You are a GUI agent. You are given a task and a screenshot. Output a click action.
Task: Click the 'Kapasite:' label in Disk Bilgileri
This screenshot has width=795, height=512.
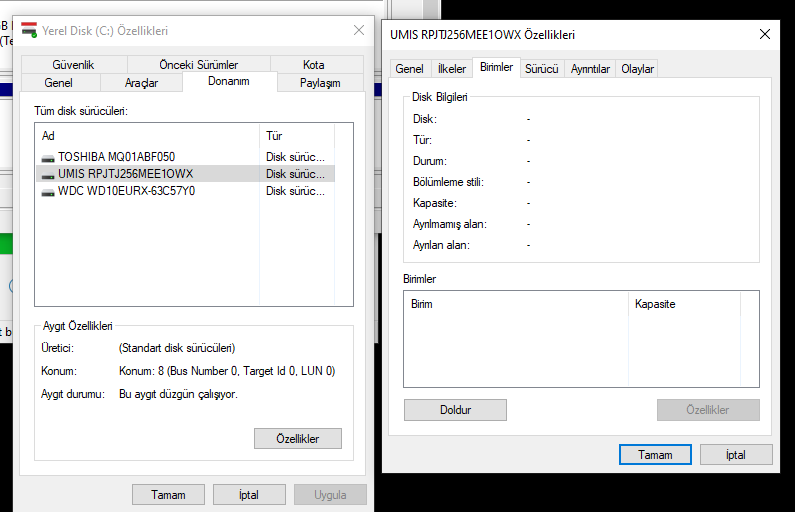(x=435, y=203)
